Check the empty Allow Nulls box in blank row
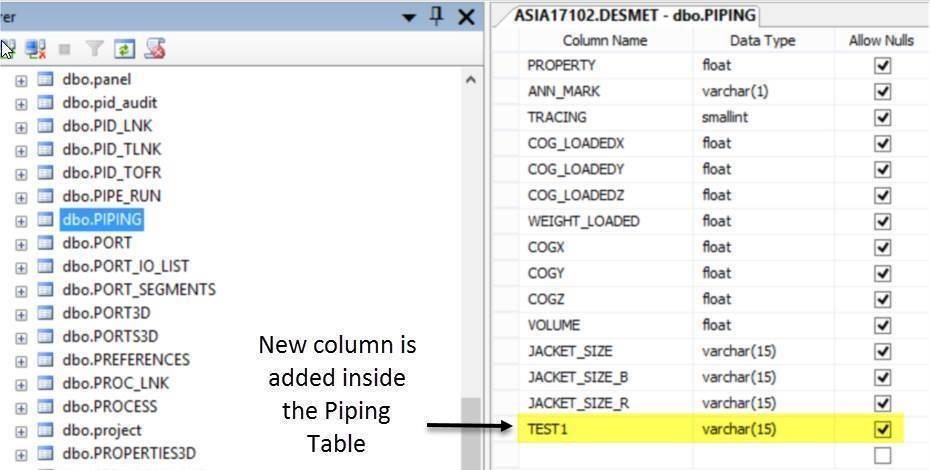The height and width of the screenshot is (470, 930). coord(883,455)
